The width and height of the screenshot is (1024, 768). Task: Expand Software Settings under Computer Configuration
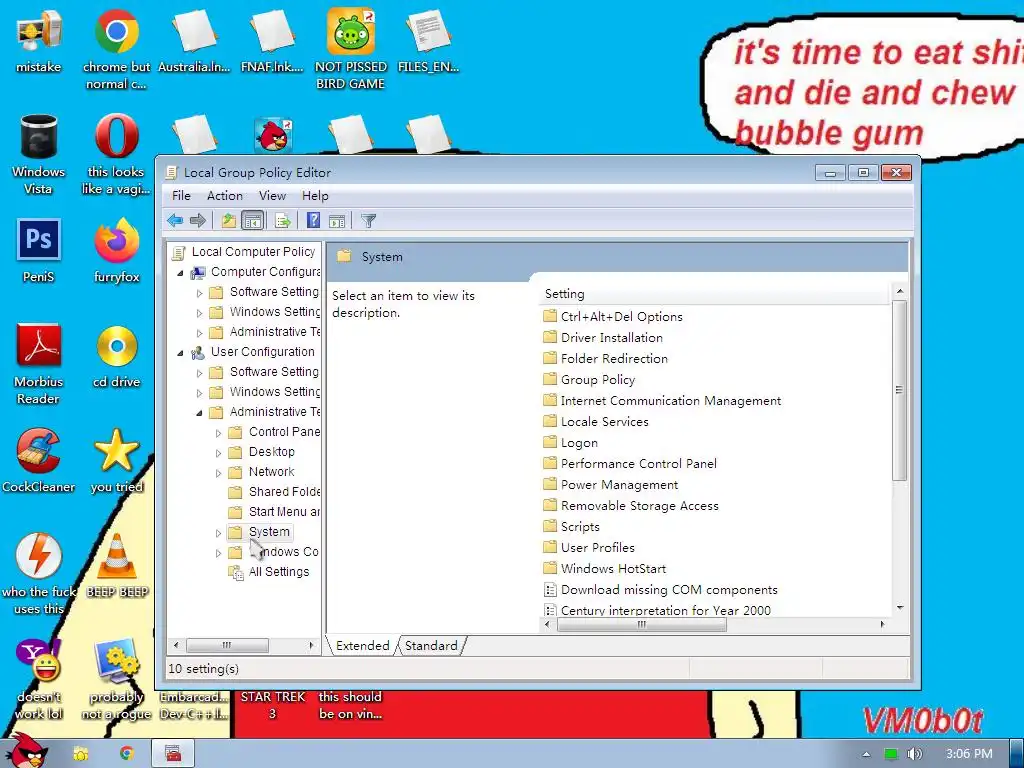click(200, 293)
